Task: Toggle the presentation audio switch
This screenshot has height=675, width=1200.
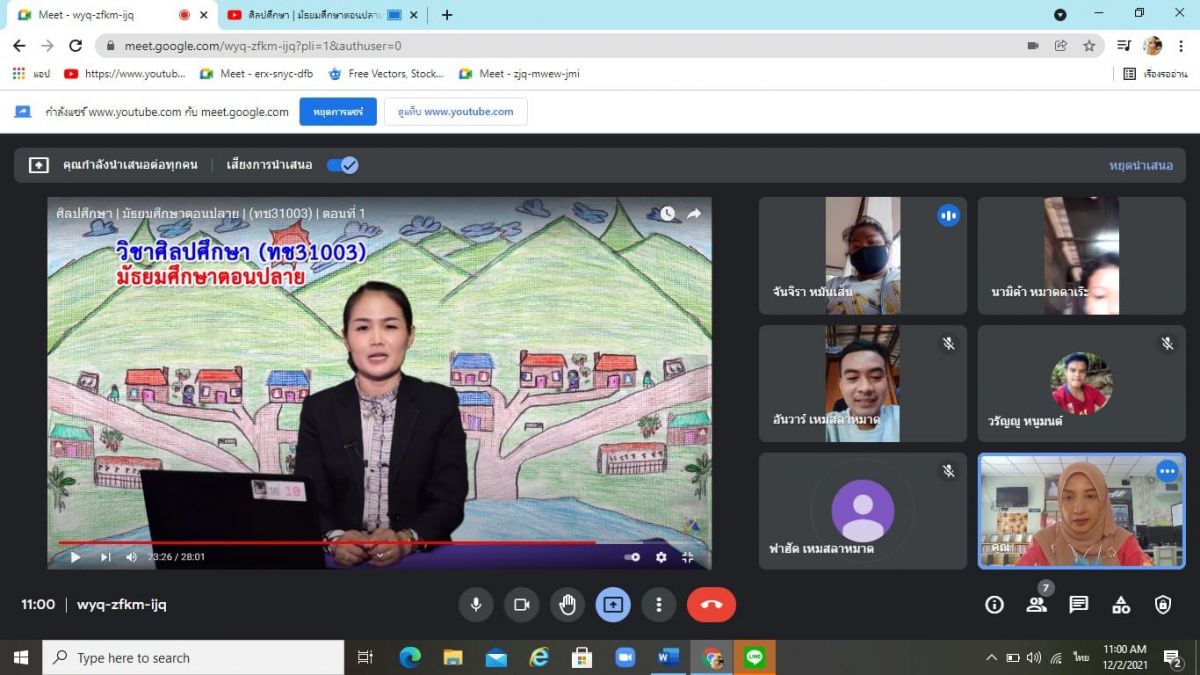Action: click(x=342, y=165)
